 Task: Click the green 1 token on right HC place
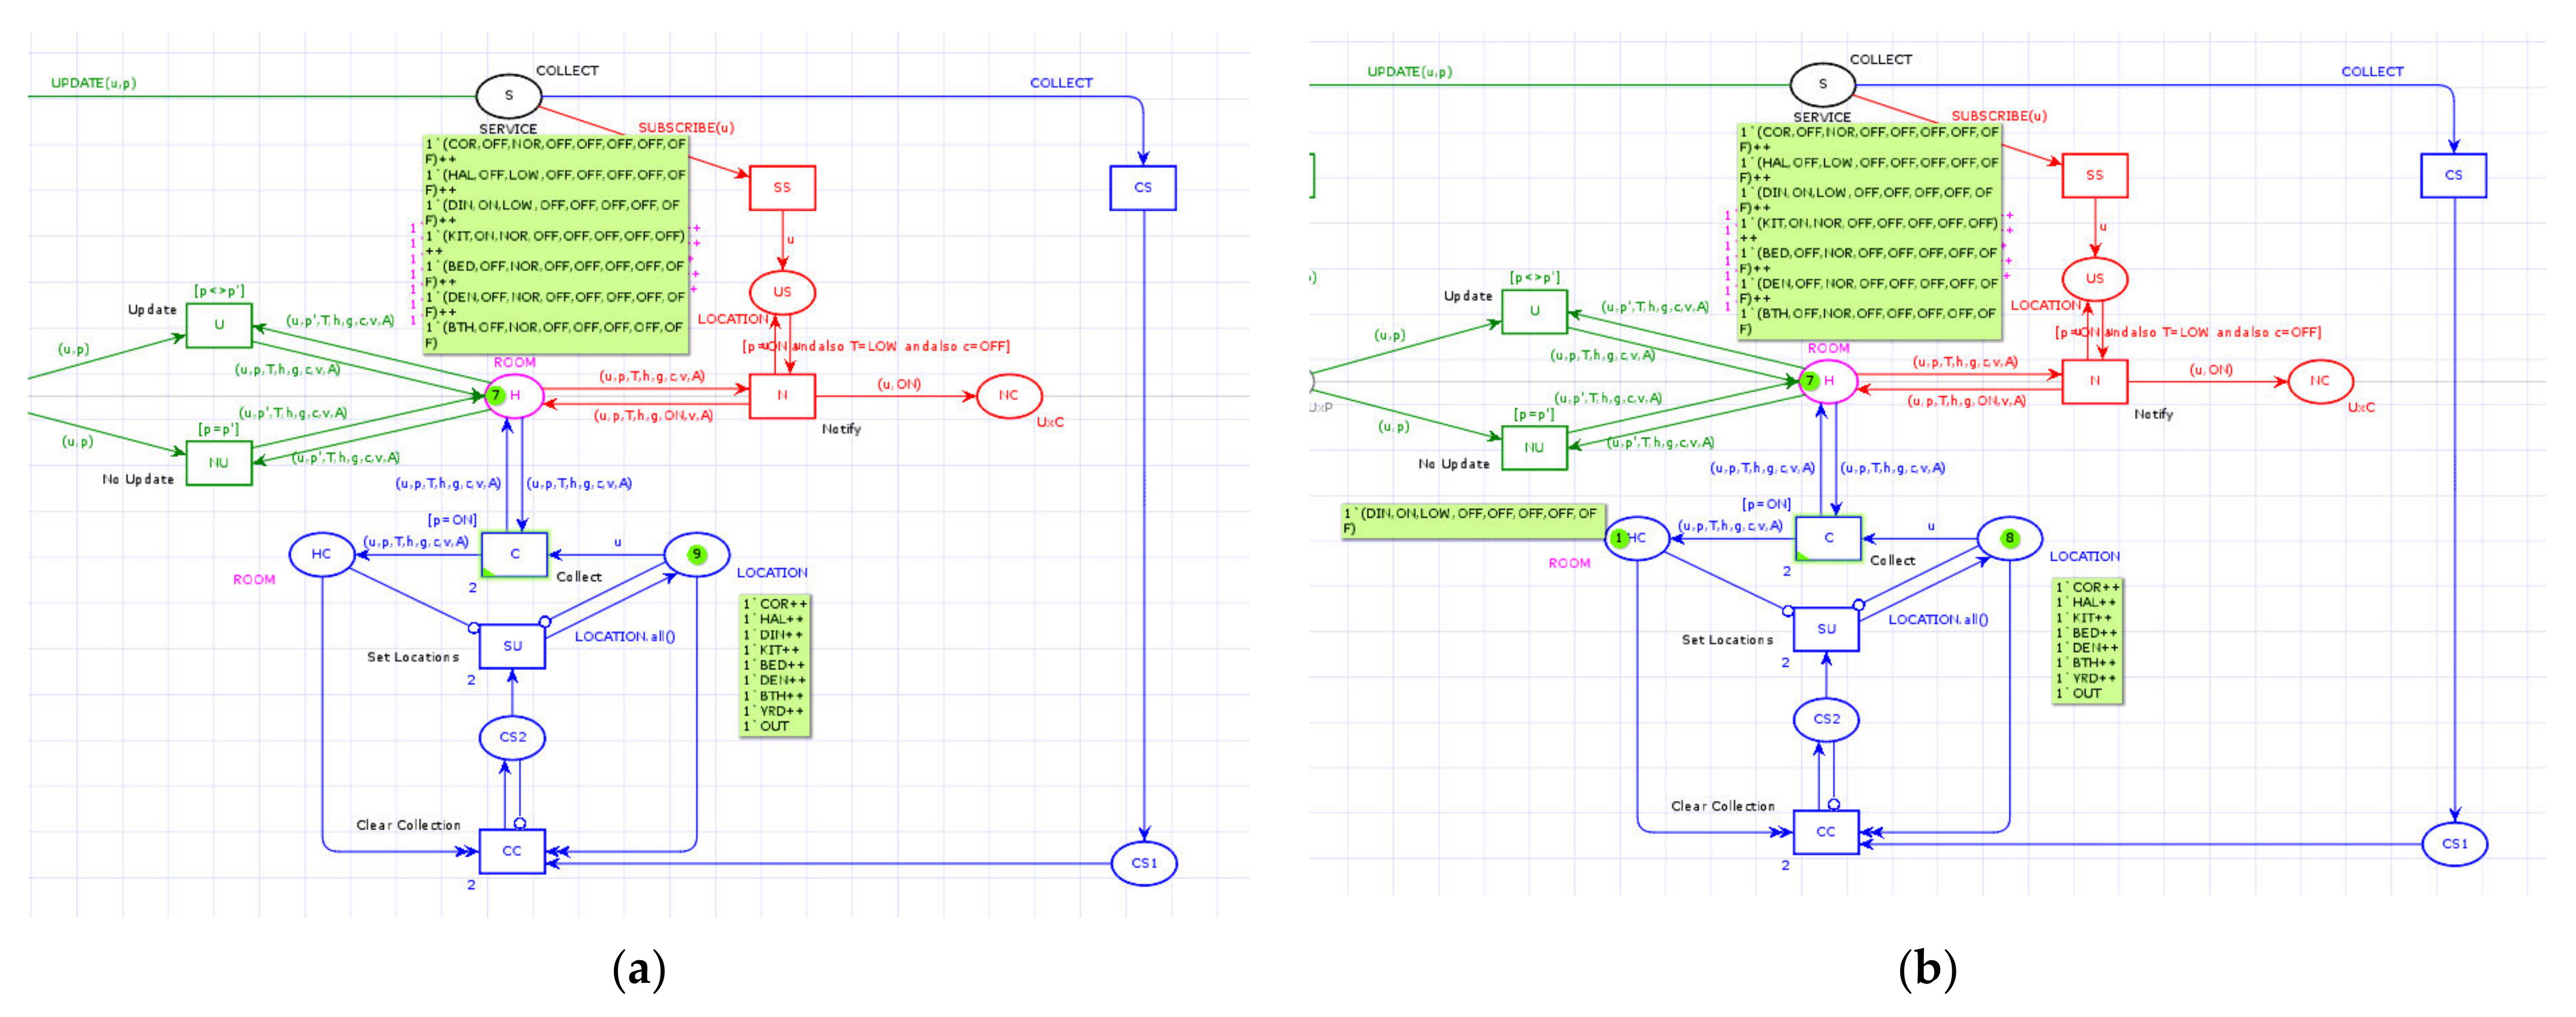click(1620, 538)
